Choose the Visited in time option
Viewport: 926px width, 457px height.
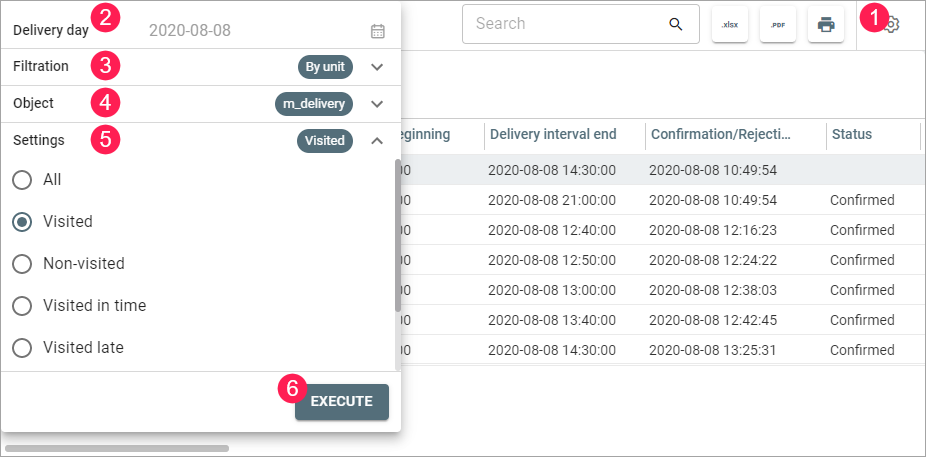(x=22, y=306)
